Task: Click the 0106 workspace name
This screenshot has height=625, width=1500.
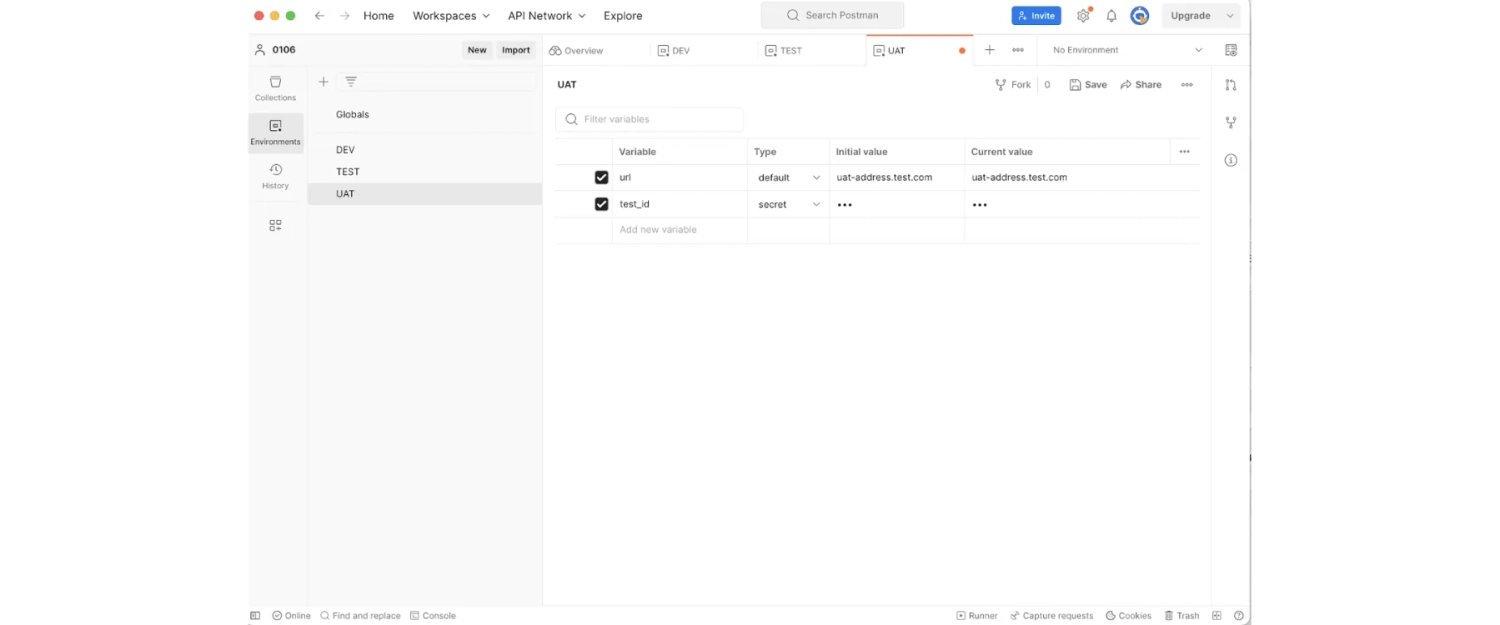Action: pyautogui.click(x=284, y=50)
